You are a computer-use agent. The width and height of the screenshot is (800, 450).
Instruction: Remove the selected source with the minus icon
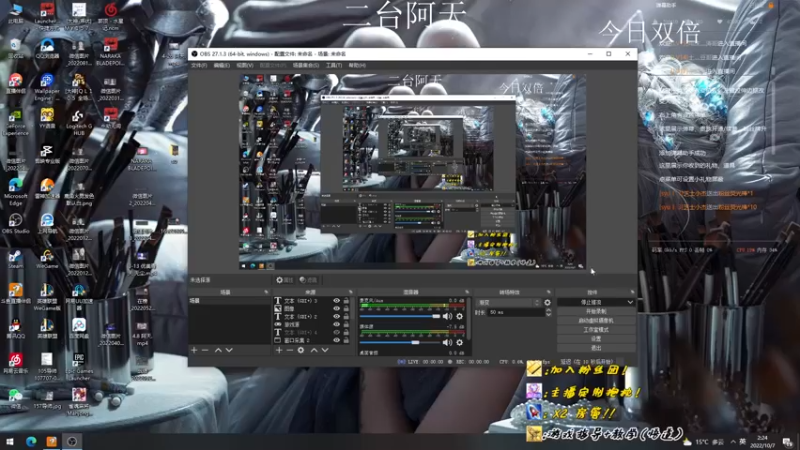coord(290,351)
